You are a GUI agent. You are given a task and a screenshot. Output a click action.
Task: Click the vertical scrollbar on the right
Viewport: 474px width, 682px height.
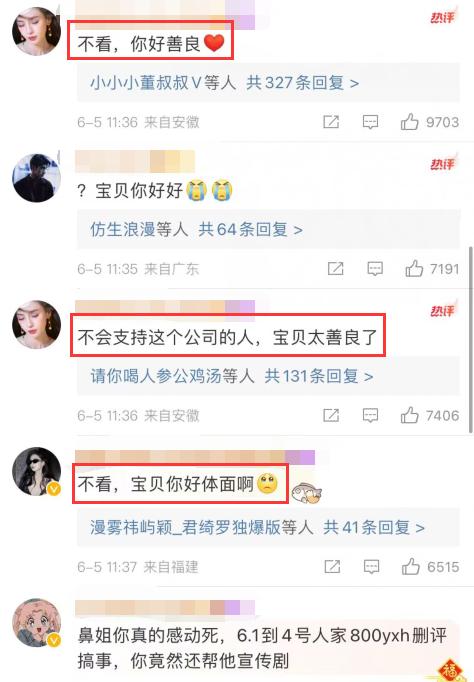click(x=471, y=339)
